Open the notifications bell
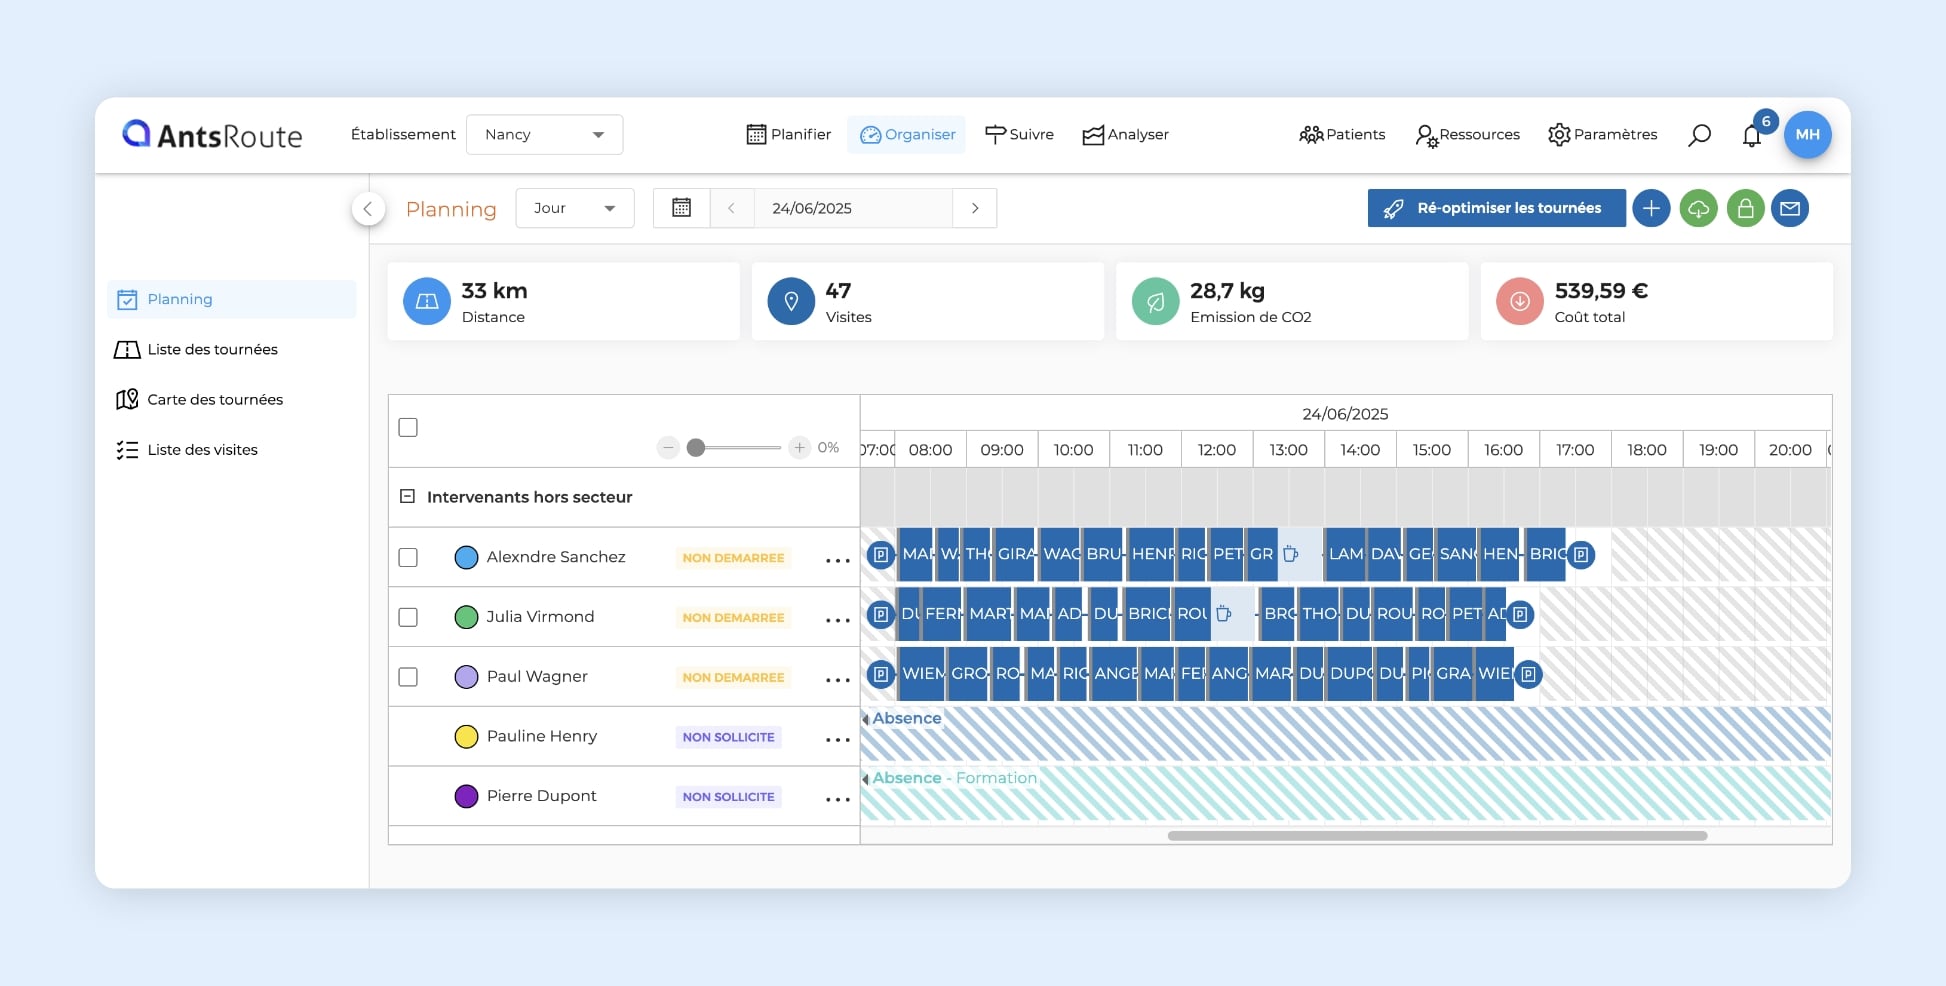 (1751, 136)
